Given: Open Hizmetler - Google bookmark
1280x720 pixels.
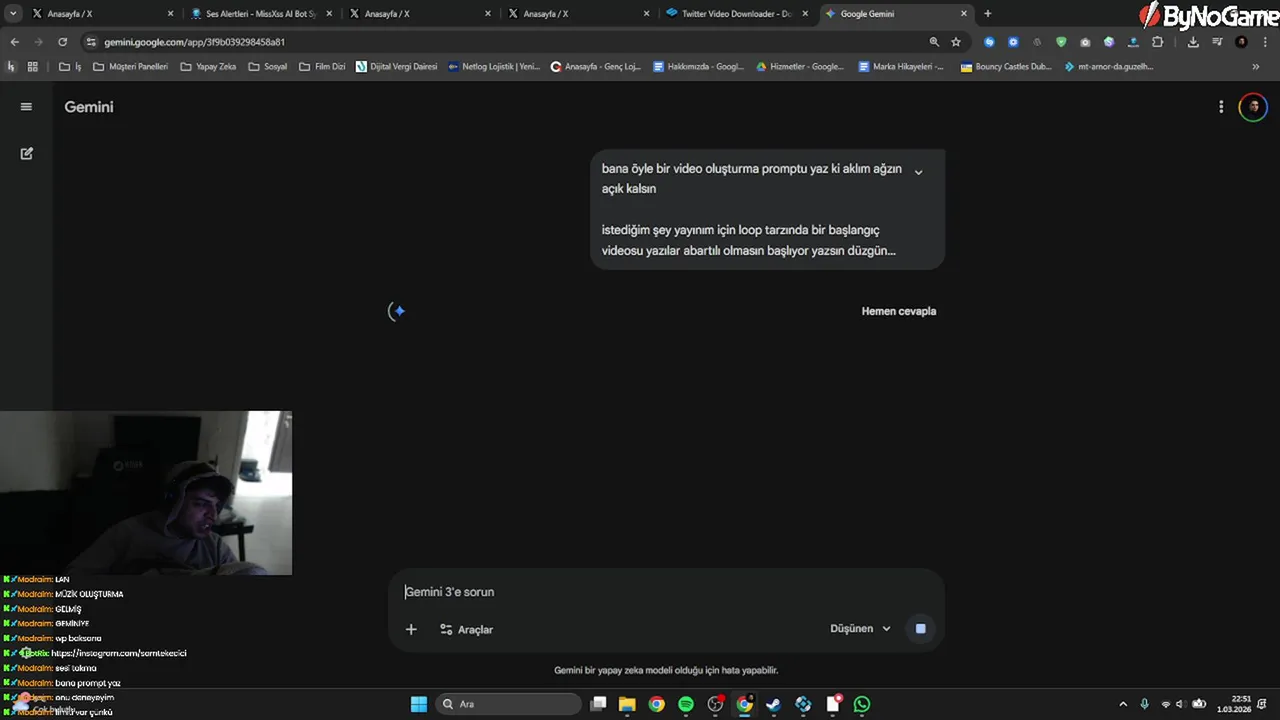Looking at the screenshot, I should [x=800, y=67].
